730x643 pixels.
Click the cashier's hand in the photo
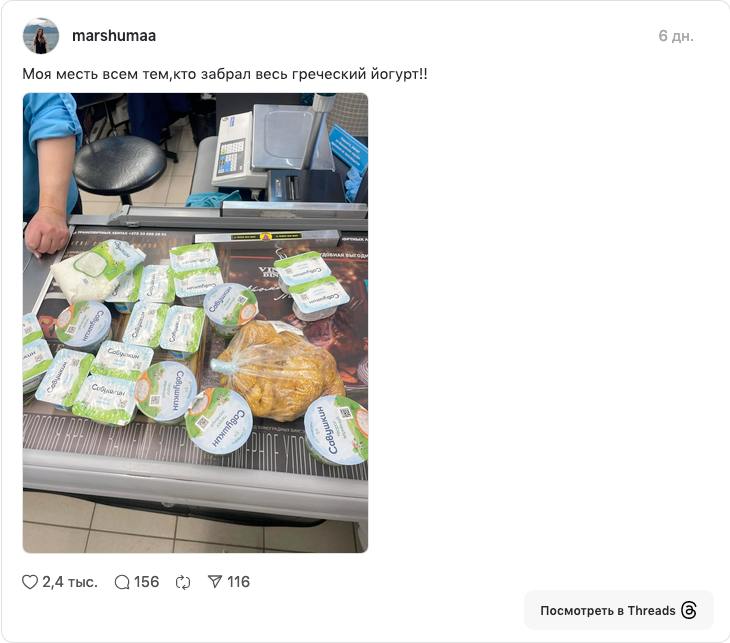click(x=47, y=231)
